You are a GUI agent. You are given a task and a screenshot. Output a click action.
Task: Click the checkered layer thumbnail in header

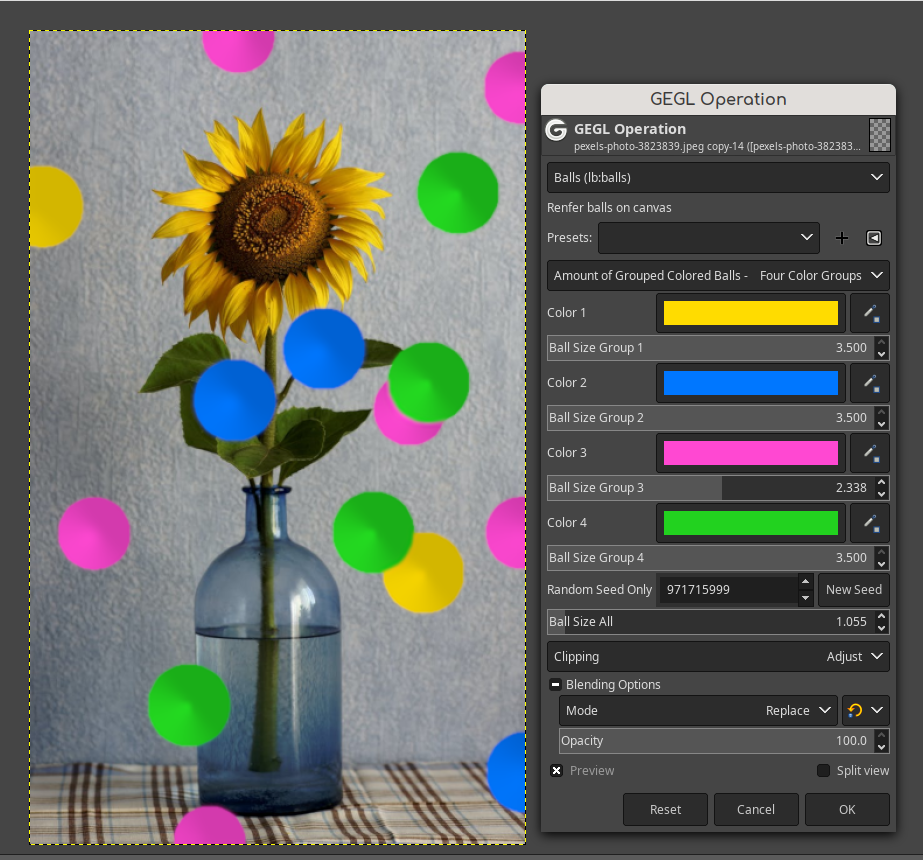pyautogui.click(x=880, y=135)
